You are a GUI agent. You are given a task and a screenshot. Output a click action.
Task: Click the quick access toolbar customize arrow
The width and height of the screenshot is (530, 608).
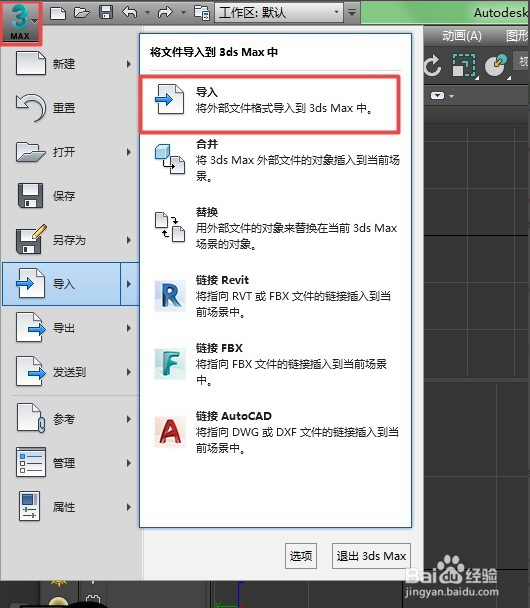pos(352,13)
